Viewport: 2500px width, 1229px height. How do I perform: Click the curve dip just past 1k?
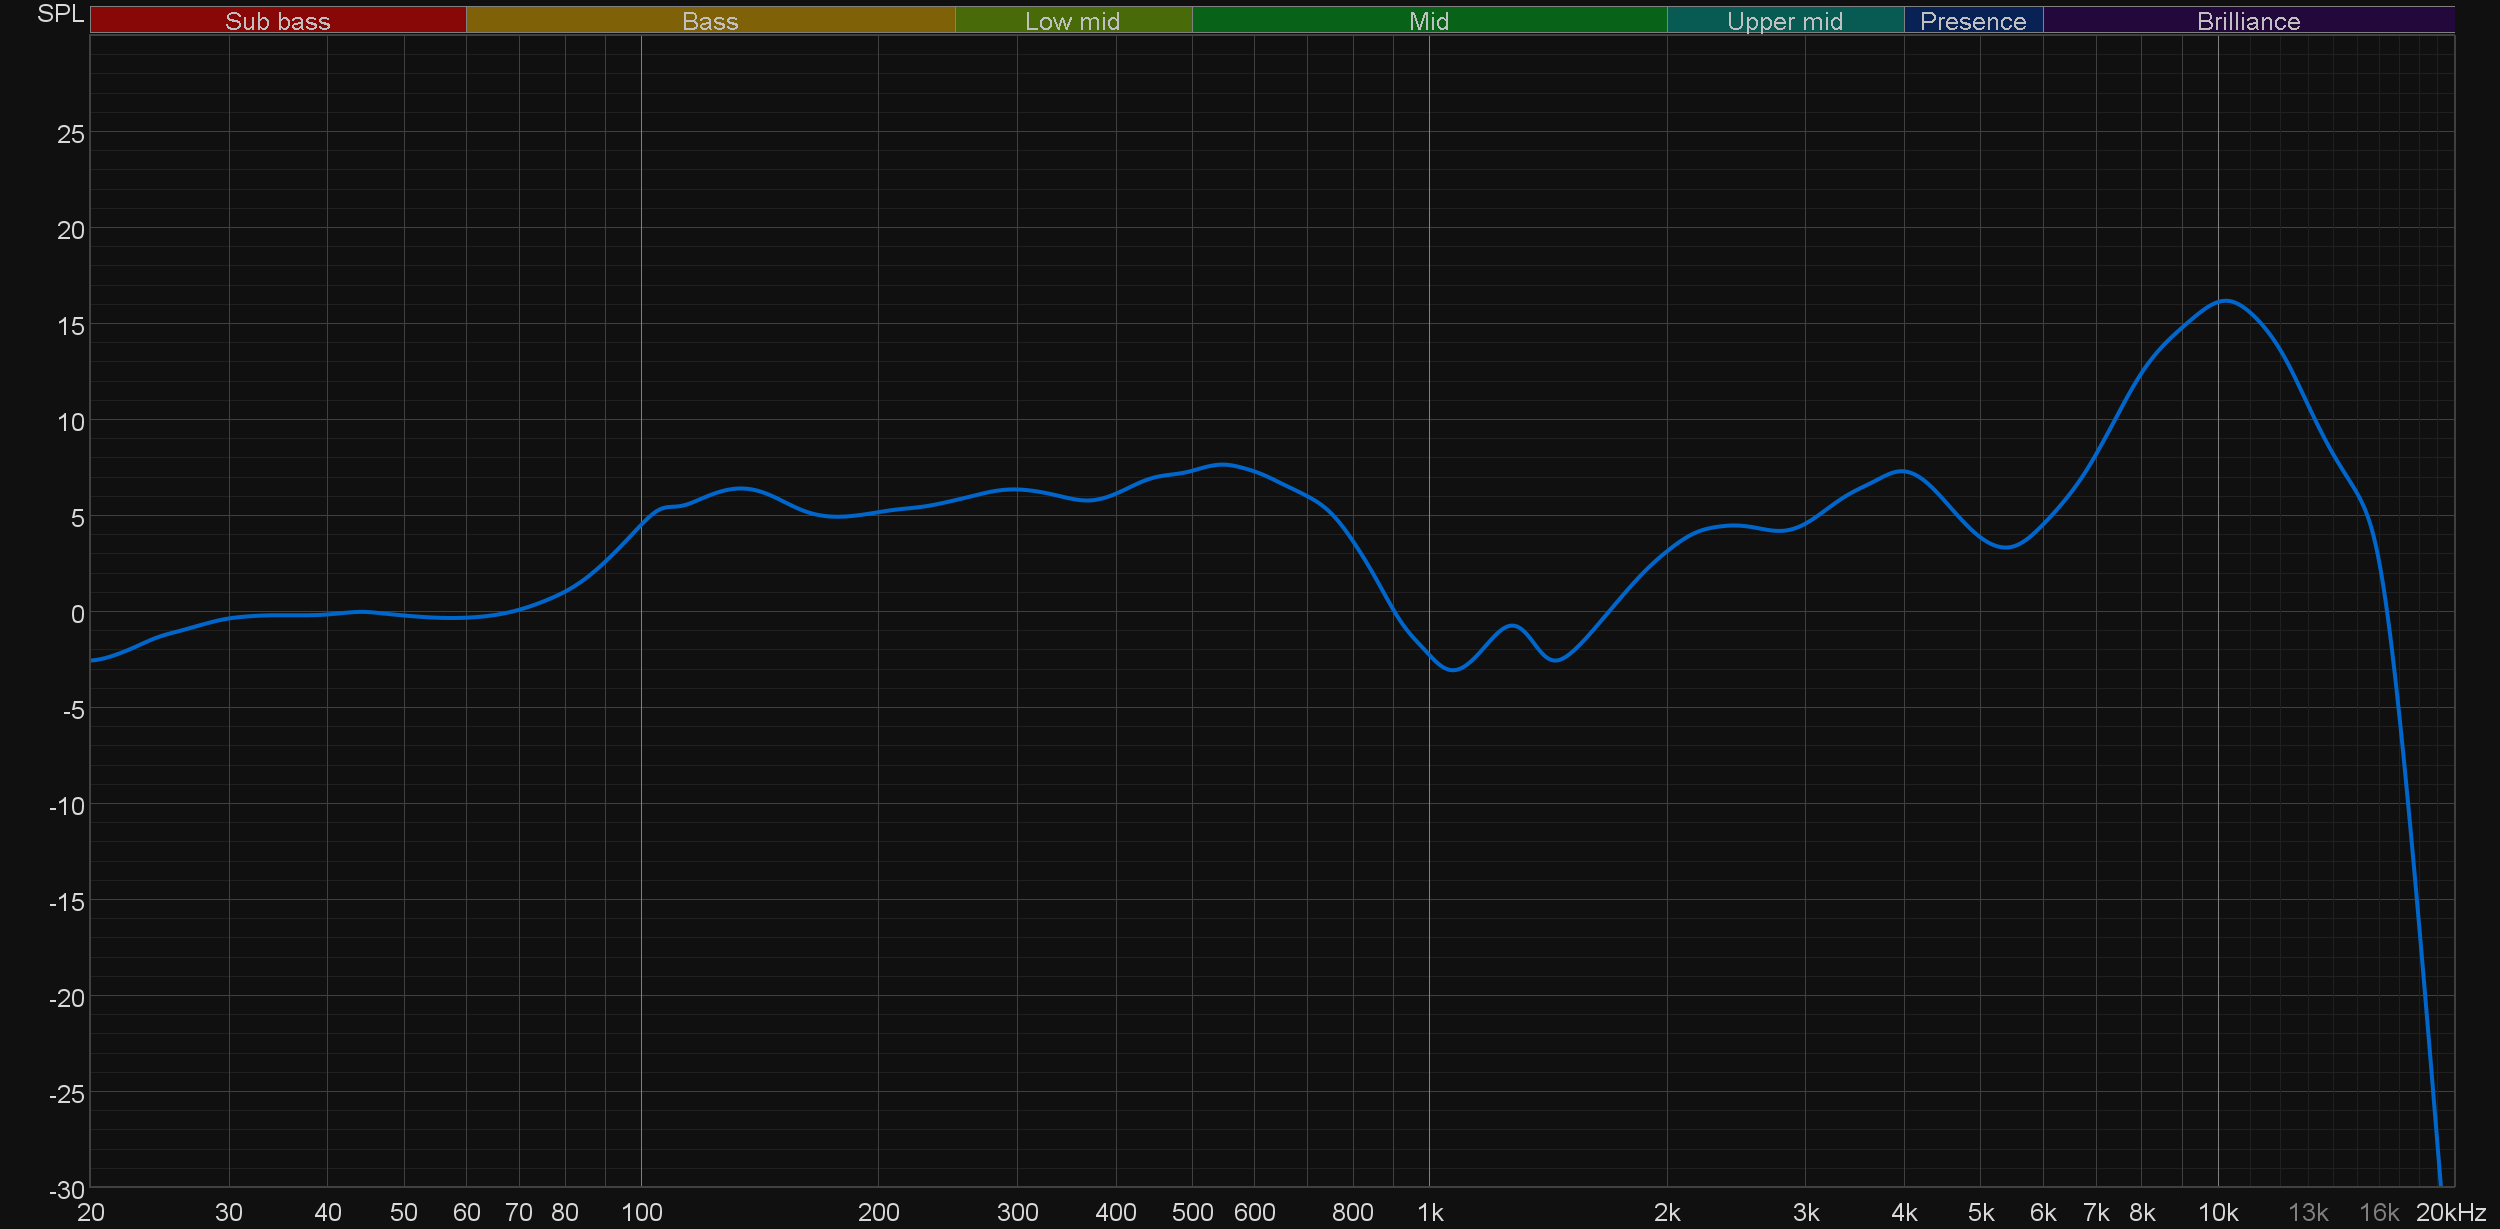[1453, 669]
